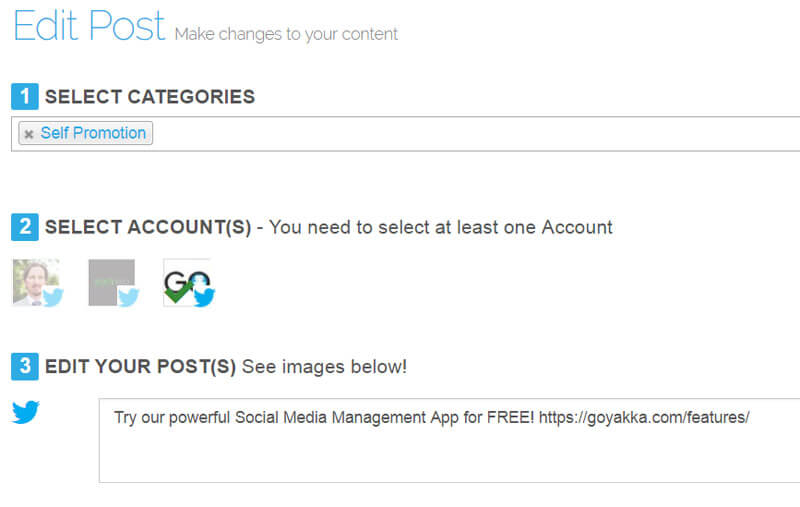Click the Twitter bird on the man's avatar

(53, 297)
